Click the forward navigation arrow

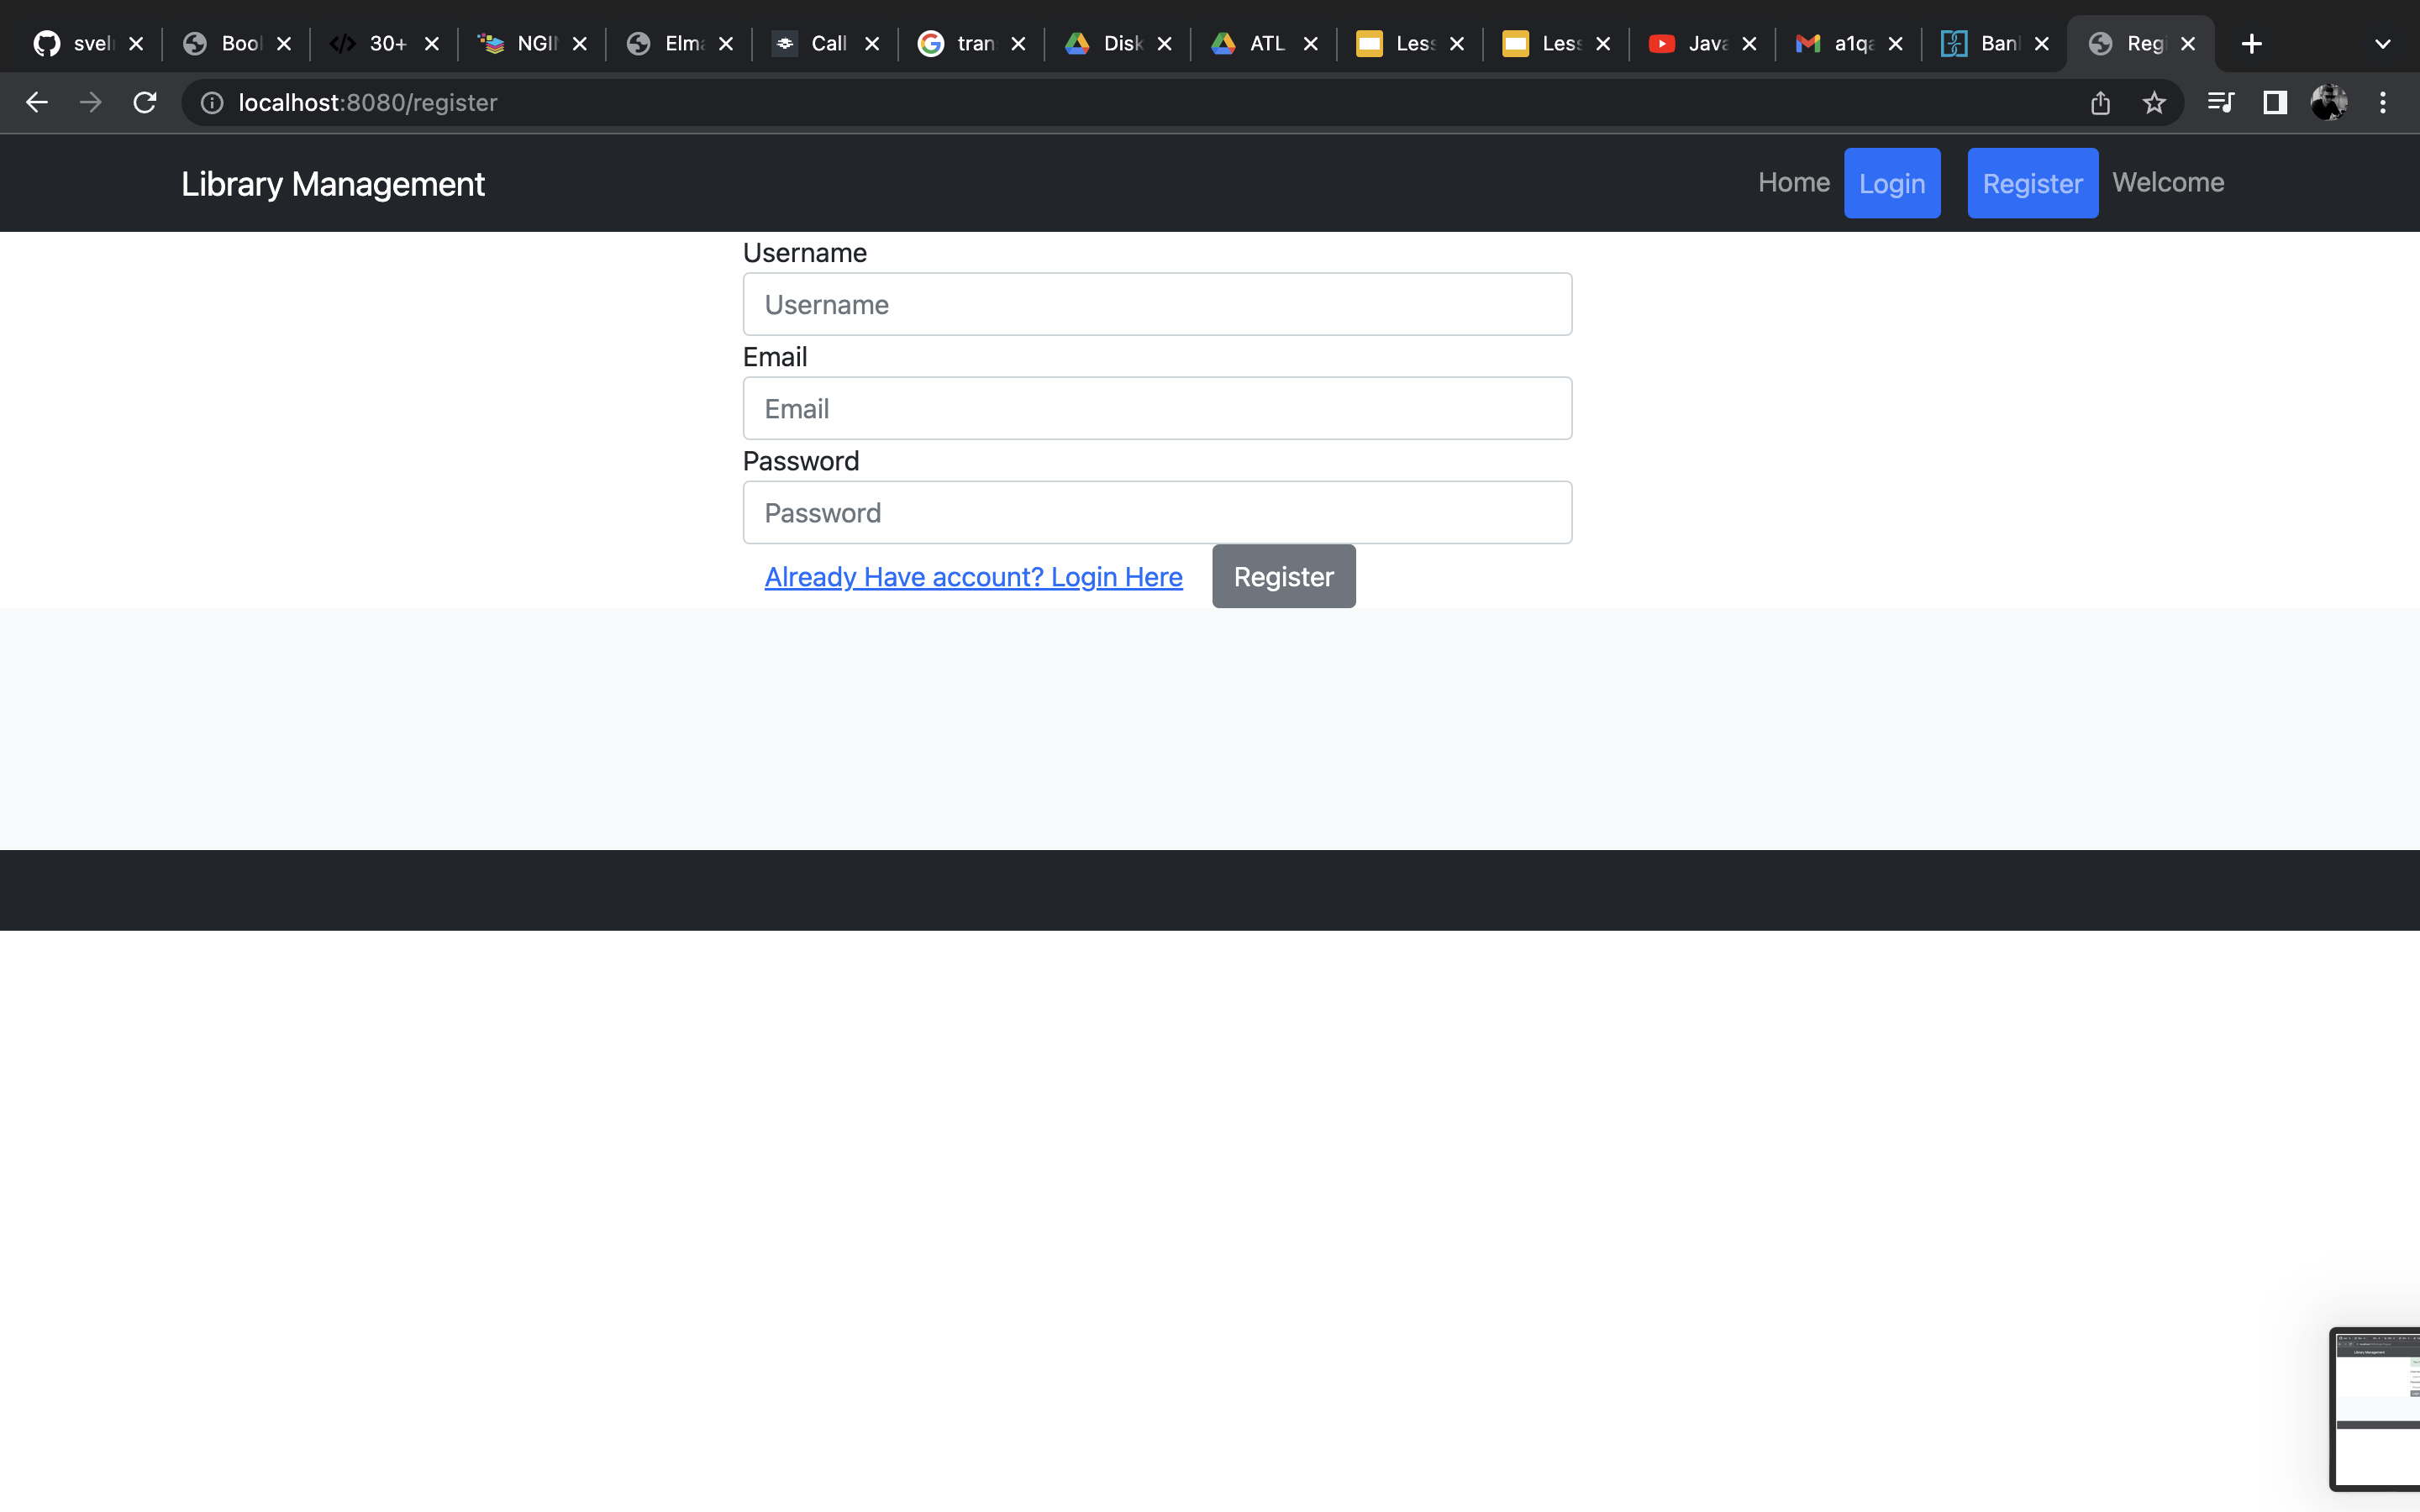(90, 102)
